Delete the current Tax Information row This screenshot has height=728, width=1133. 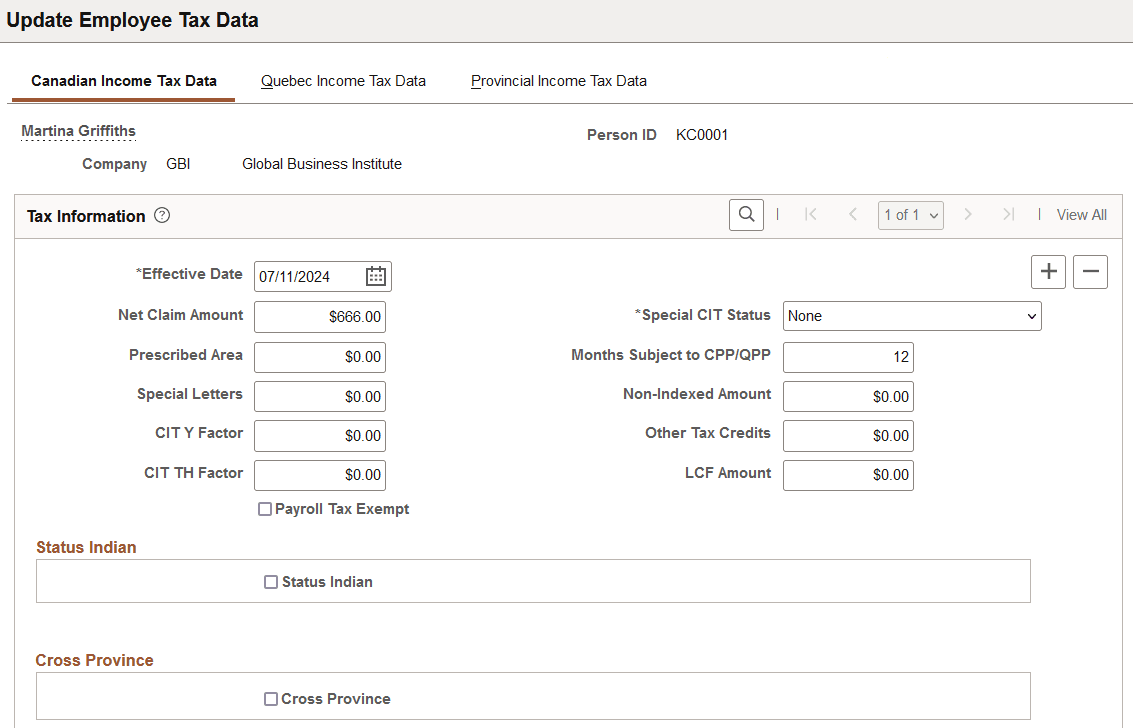(1090, 271)
